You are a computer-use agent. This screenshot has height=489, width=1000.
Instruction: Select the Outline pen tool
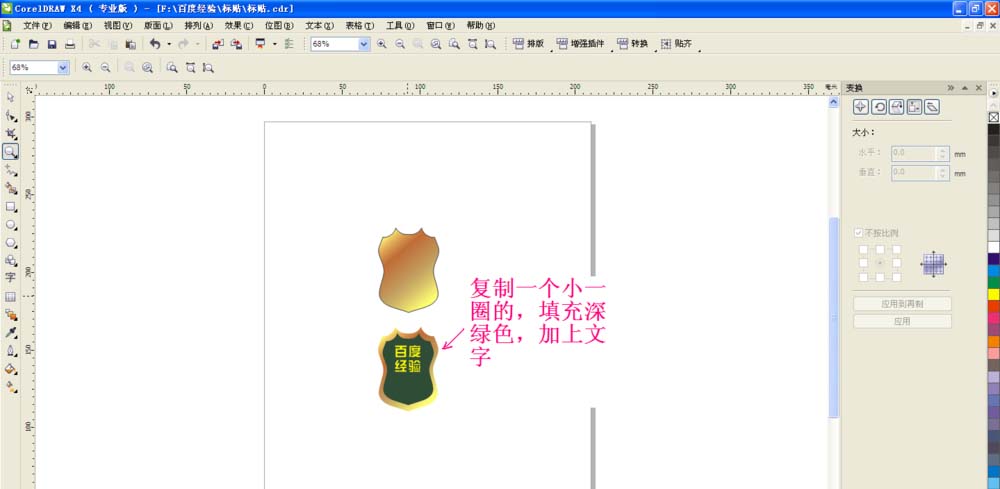click(10, 351)
